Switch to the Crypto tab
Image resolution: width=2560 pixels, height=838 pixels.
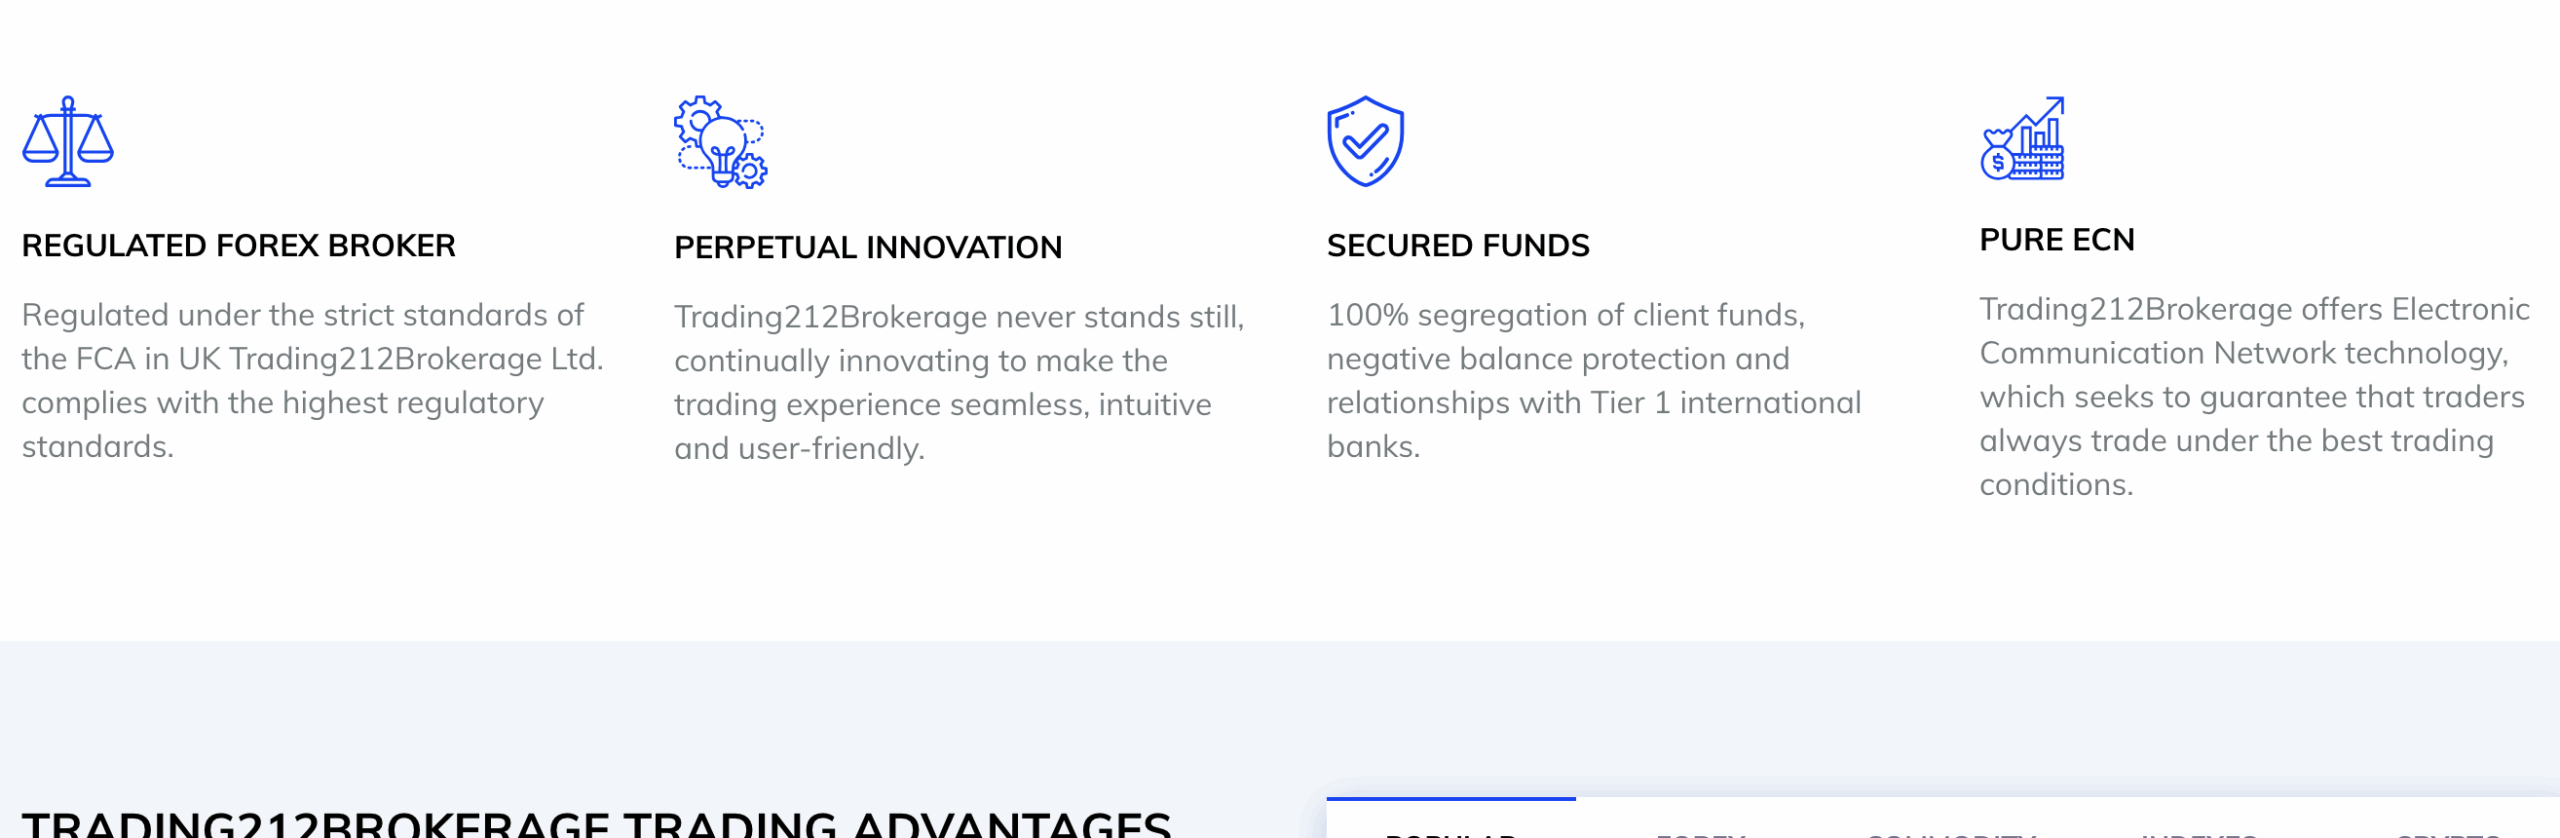click(x=2448, y=830)
